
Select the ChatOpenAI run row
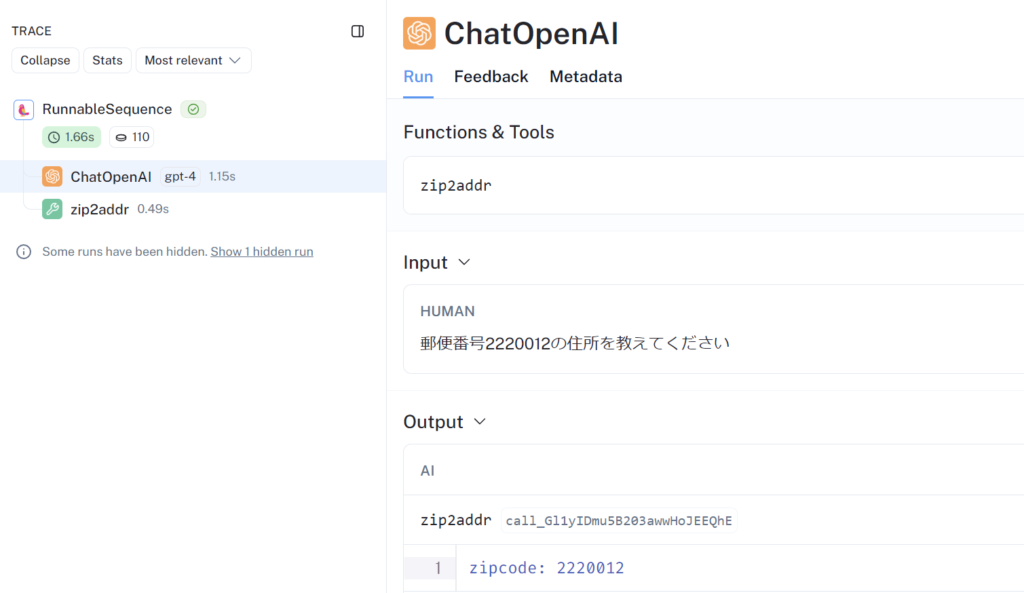[x=193, y=176]
